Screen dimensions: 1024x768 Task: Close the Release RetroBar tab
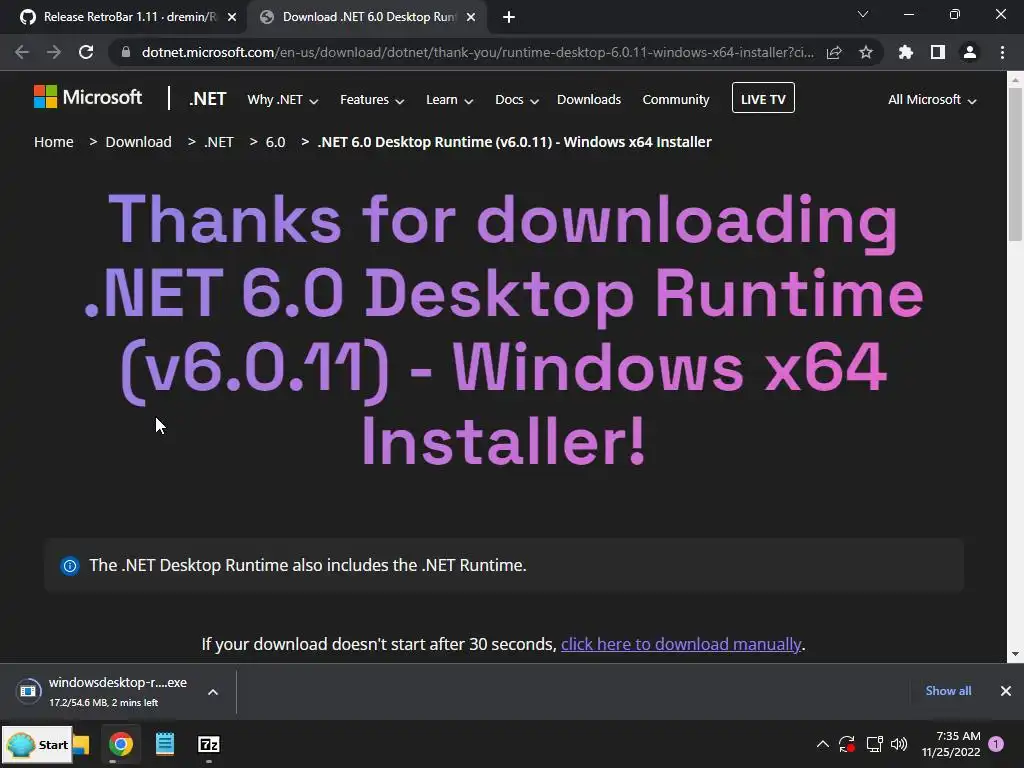[x=232, y=17]
